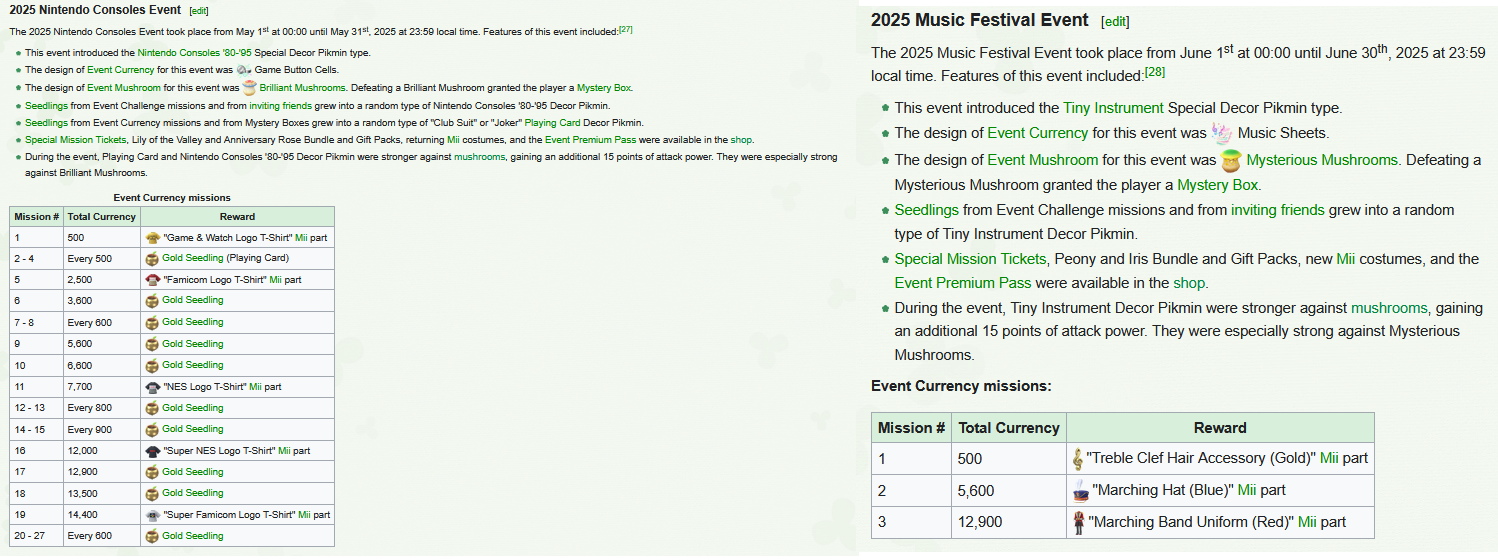The image size is (1498, 560).
Task: Click the Super NES Logo T-Shirt icon
Action: point(152,451)
